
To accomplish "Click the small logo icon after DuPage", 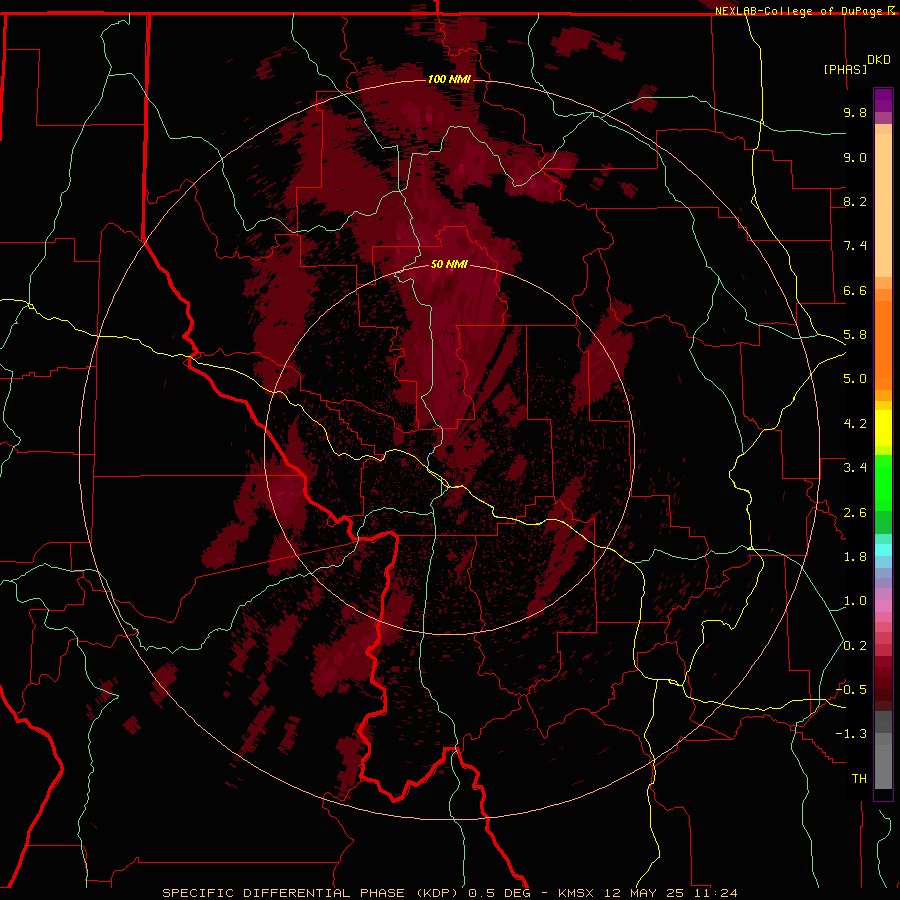I will click(x=891, y=10).
